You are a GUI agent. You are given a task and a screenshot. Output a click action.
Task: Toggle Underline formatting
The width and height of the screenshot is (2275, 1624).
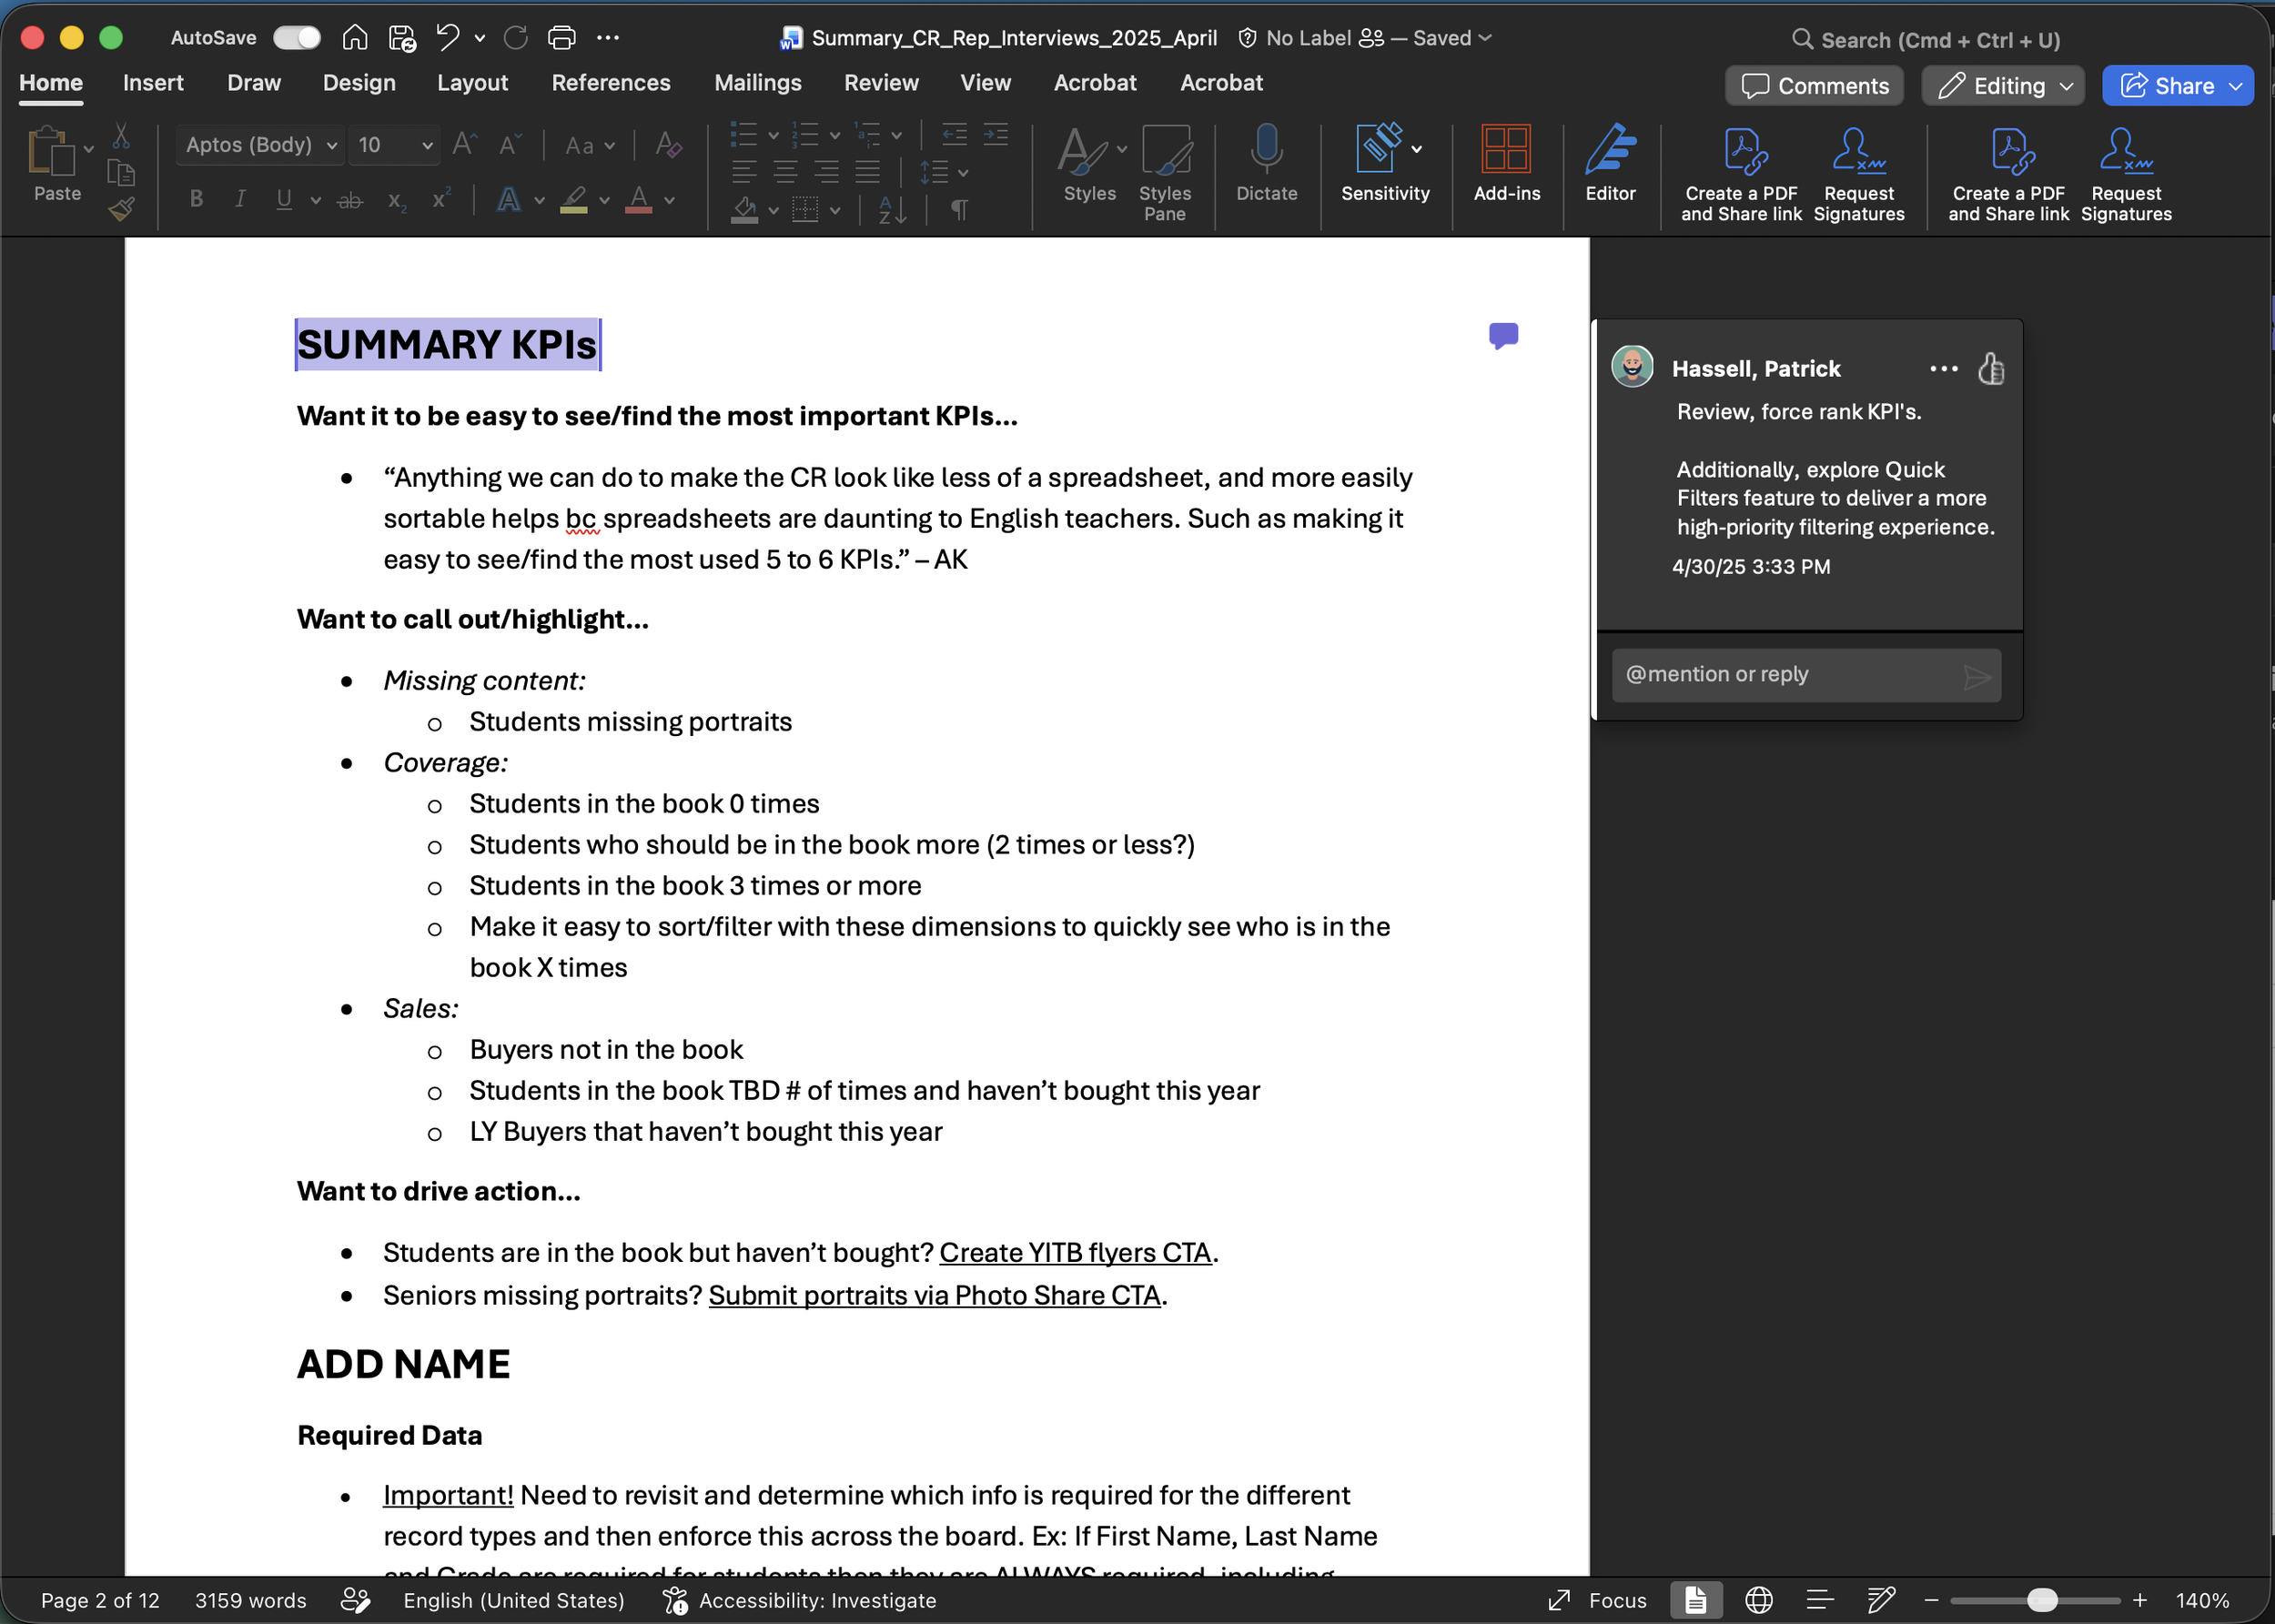(x=284, y=199)
